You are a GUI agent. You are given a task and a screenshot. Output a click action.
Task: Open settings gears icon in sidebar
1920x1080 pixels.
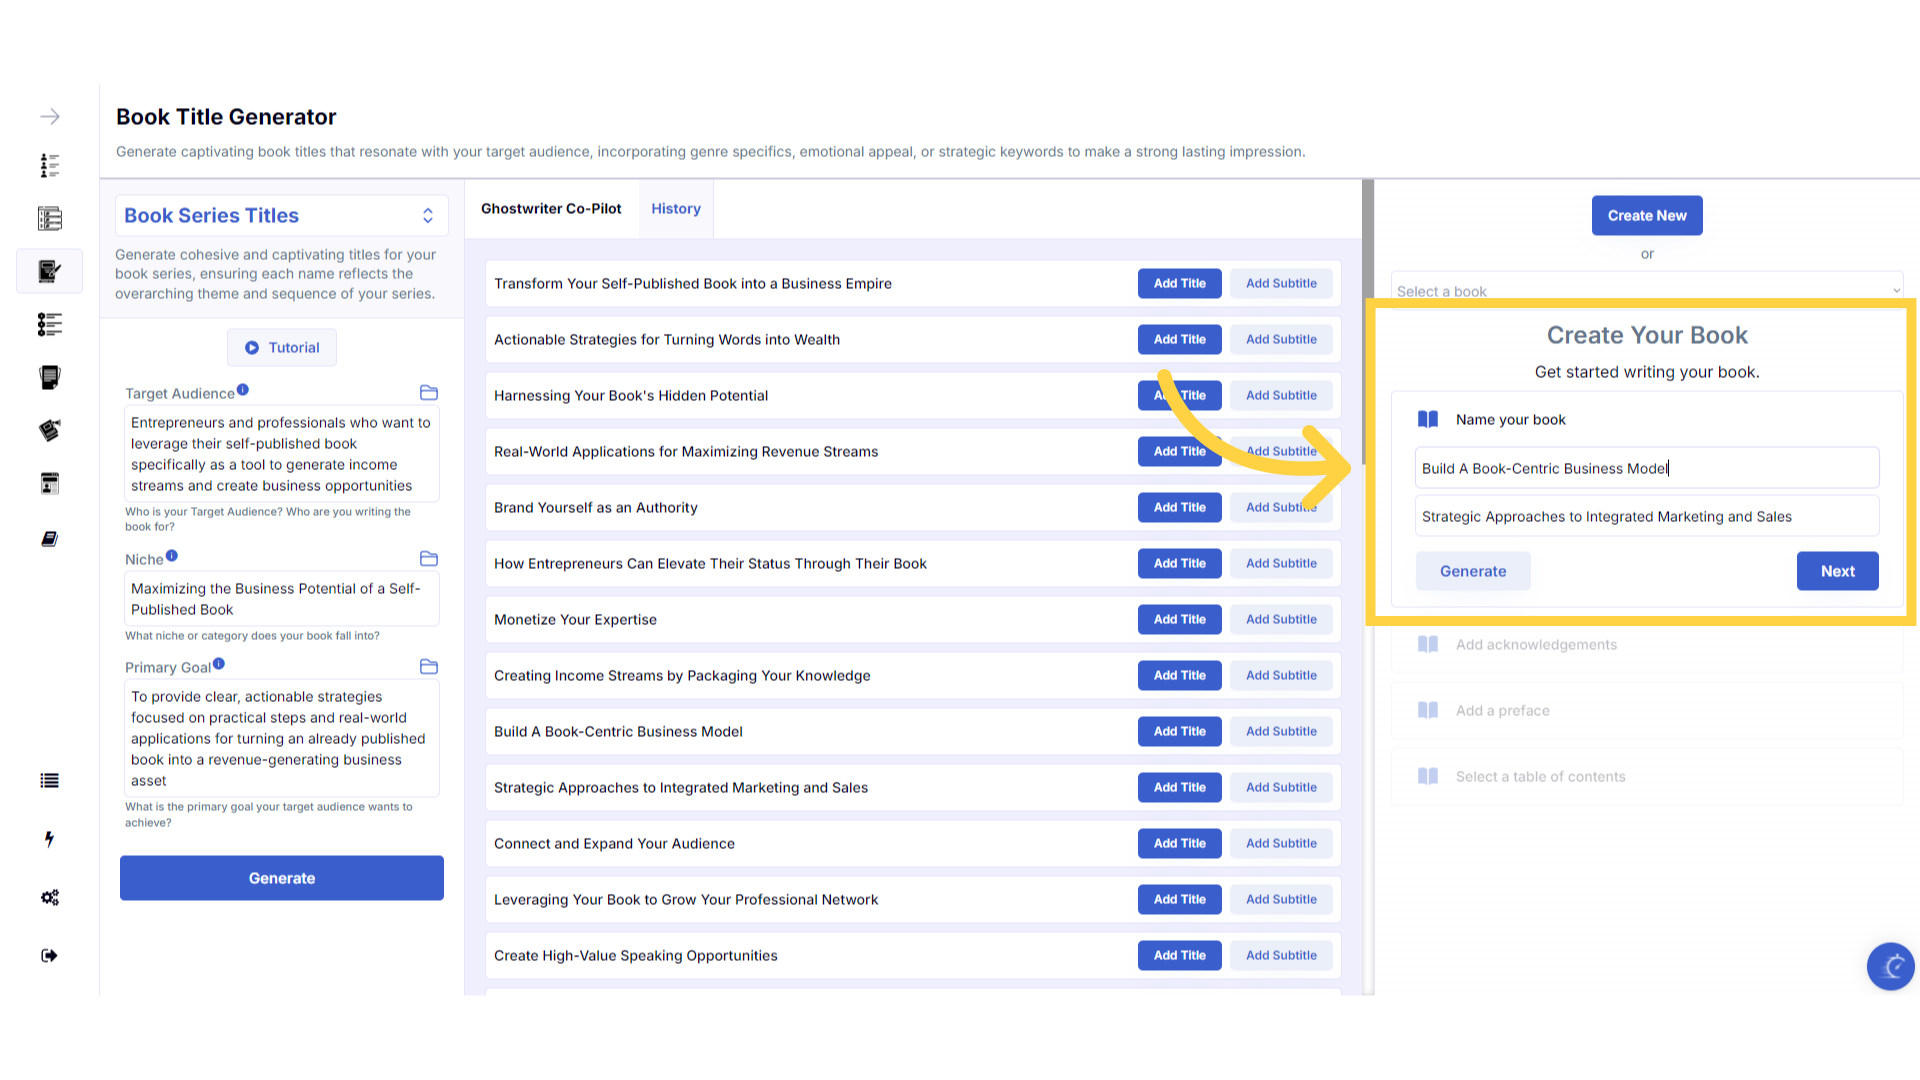click(49, 897)
